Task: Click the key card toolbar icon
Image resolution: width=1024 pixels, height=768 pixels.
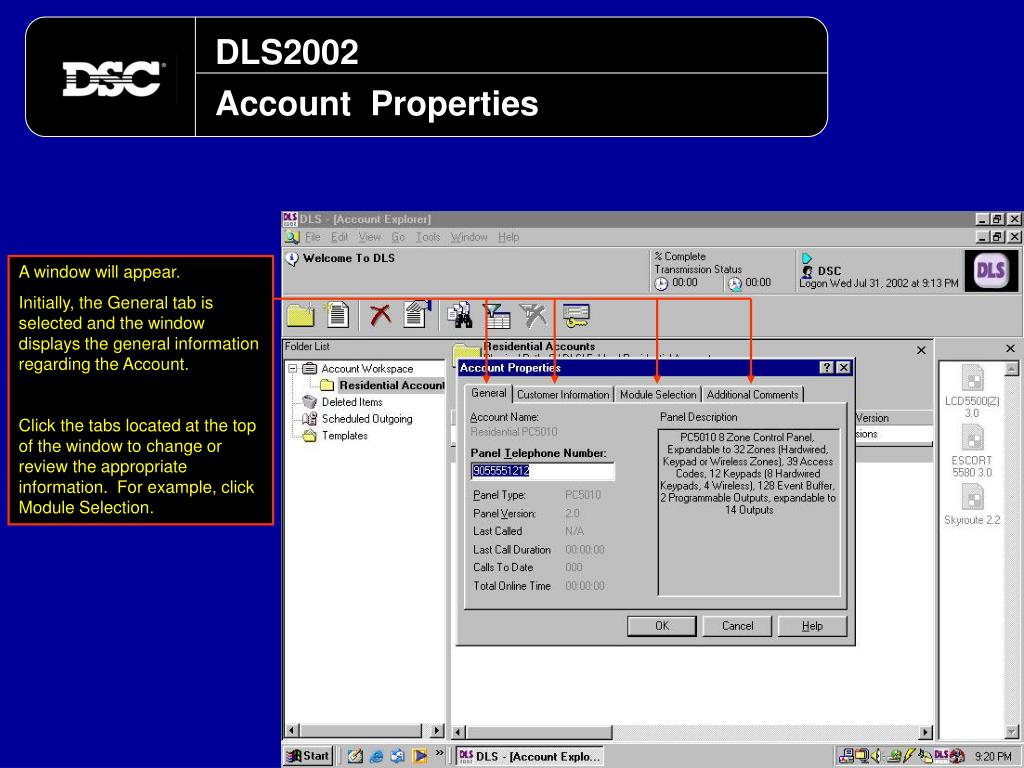Action: (577, 314)
